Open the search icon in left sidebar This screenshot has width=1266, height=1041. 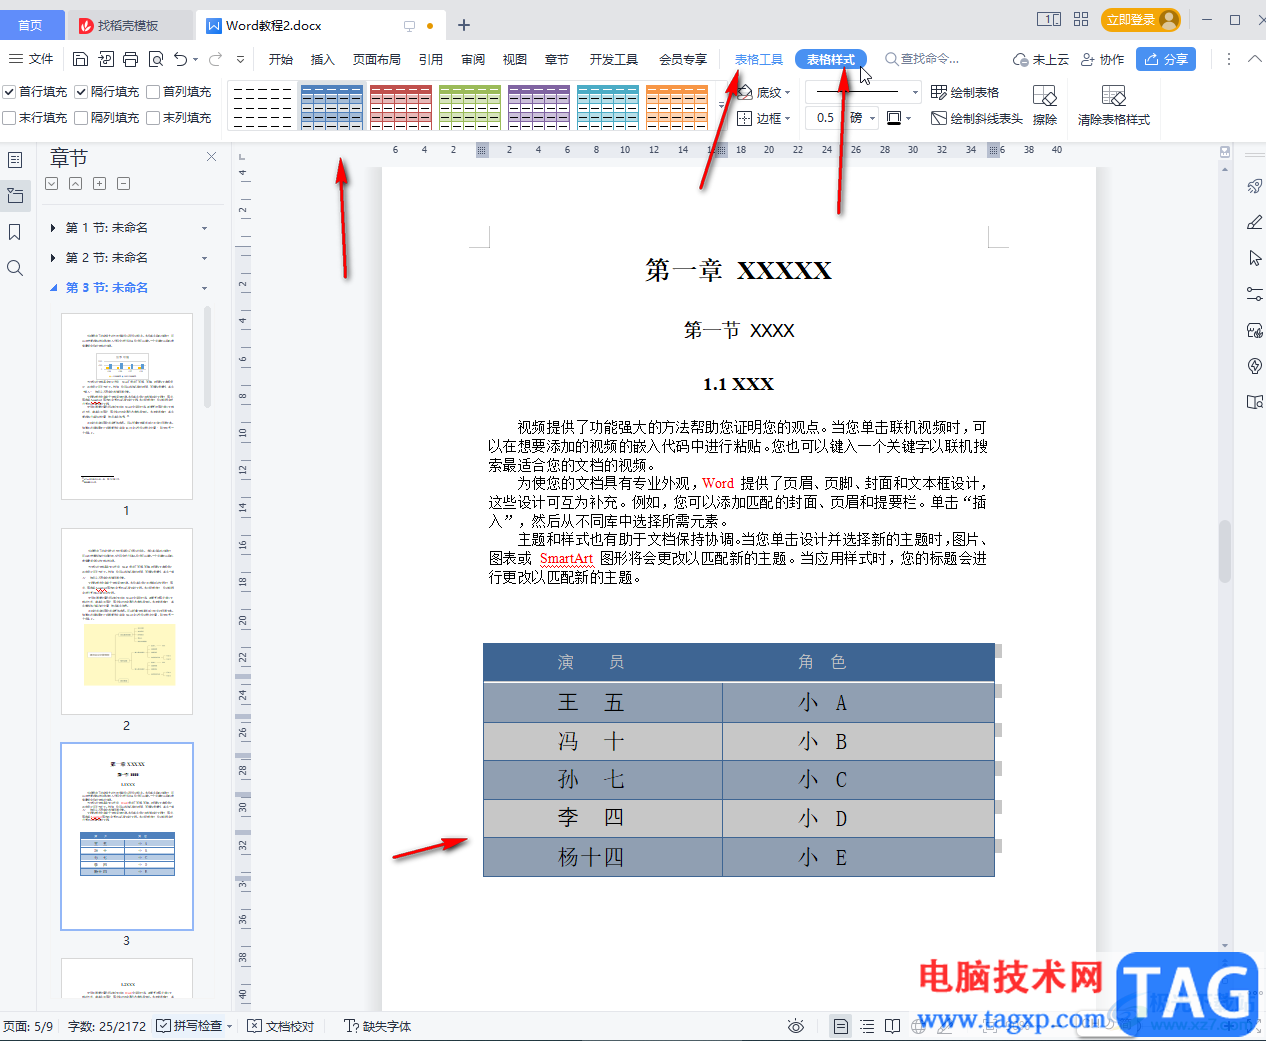(x=15, y=268)
